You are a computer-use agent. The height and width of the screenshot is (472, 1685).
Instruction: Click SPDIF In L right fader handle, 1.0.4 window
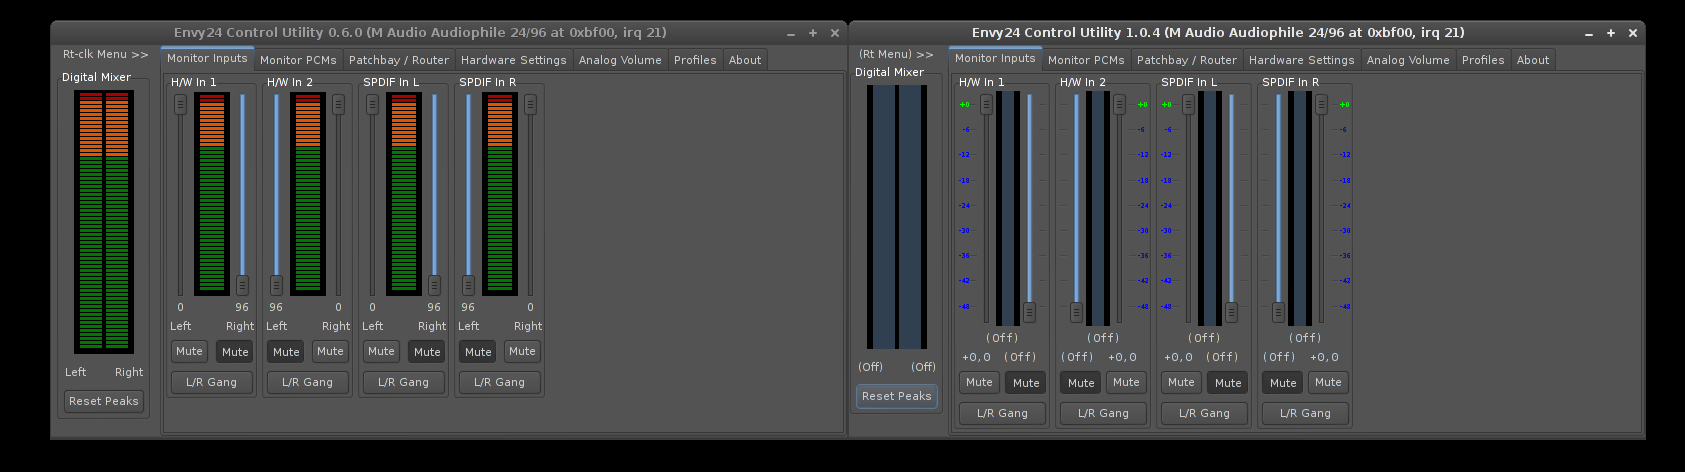[1231, 312]
